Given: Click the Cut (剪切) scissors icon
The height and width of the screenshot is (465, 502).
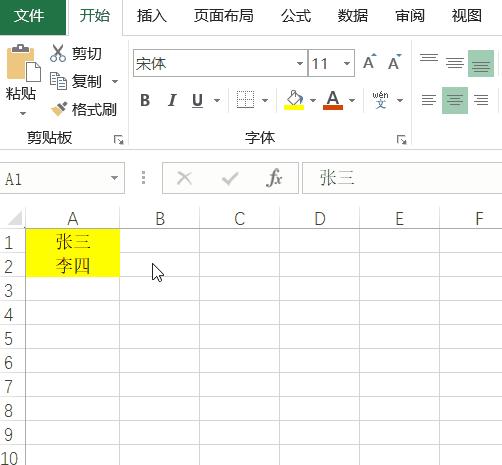Looking at the screenshot, I should pos(58,53).
